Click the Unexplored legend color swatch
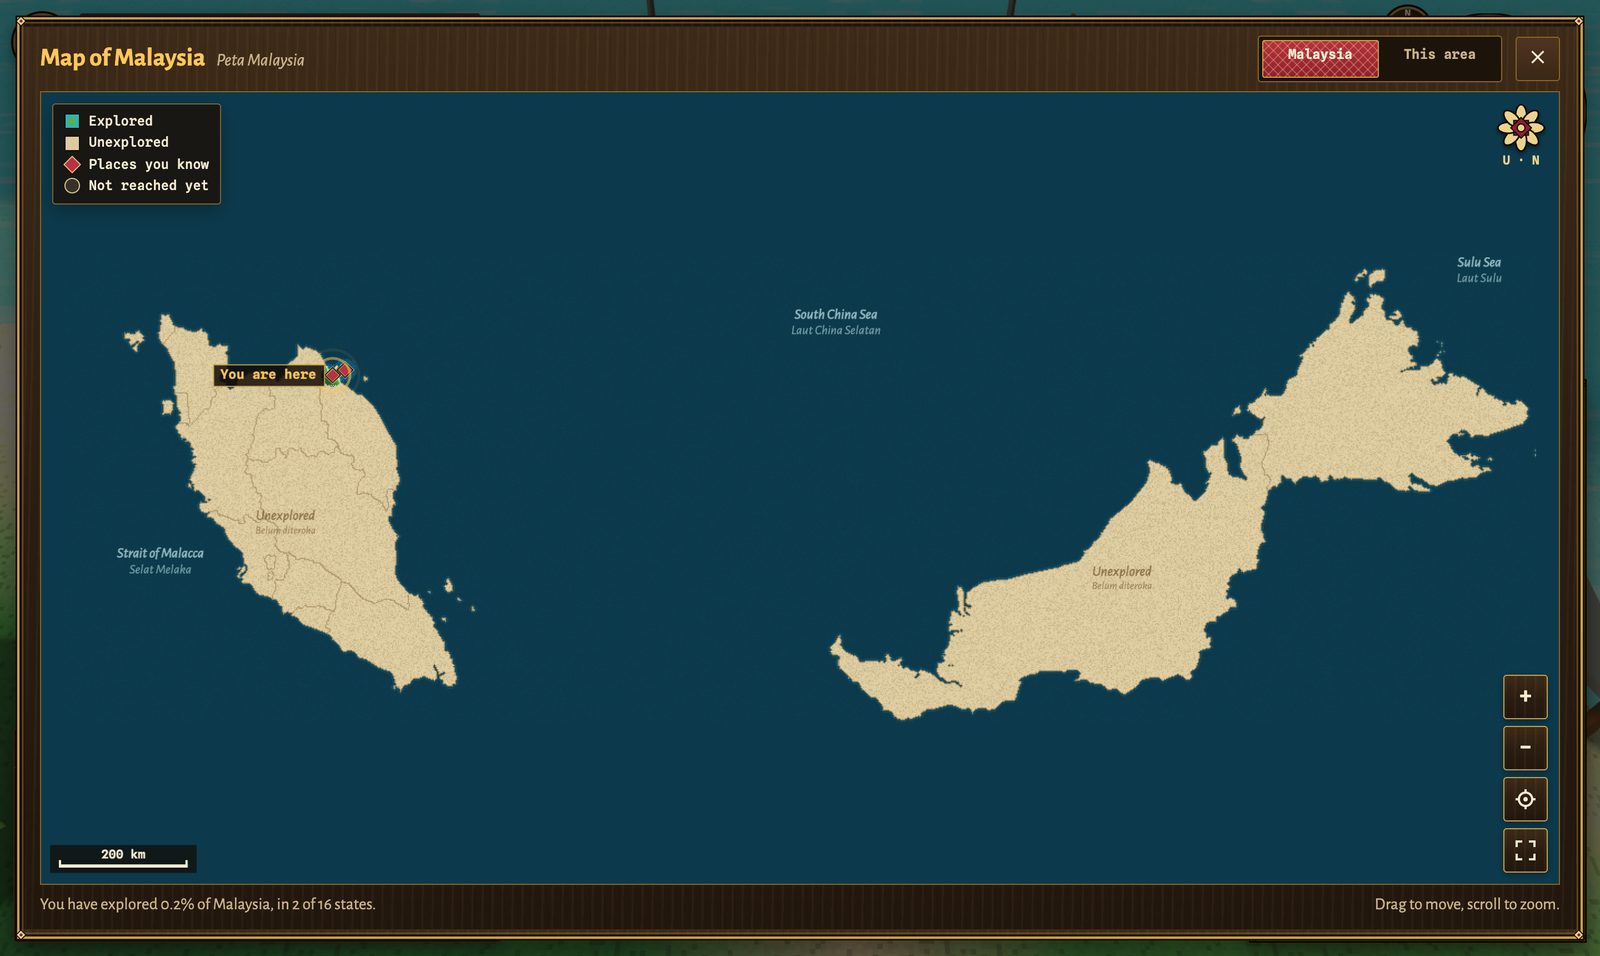This screenshot has height=956, width=1600. [x=72, y=143]
